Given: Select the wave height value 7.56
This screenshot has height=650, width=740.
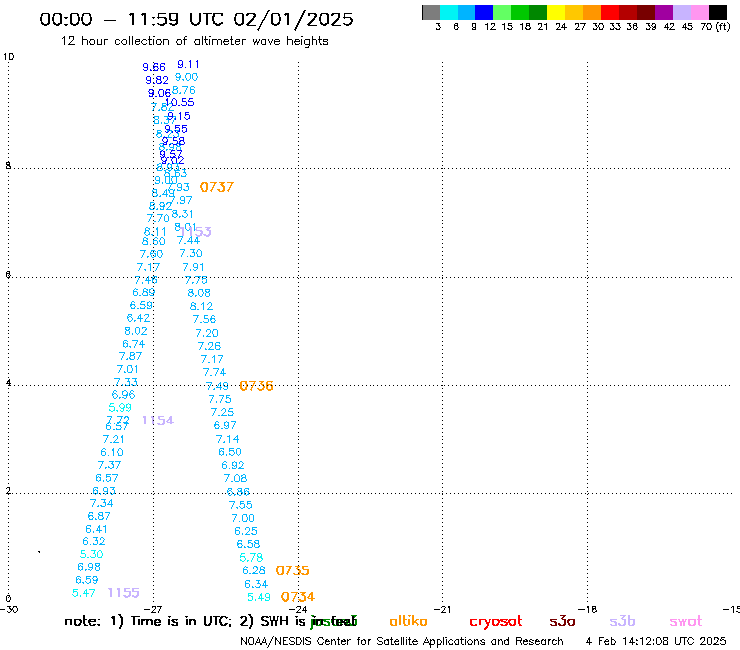Looking at the screenshot, I should tap(204, 320).
